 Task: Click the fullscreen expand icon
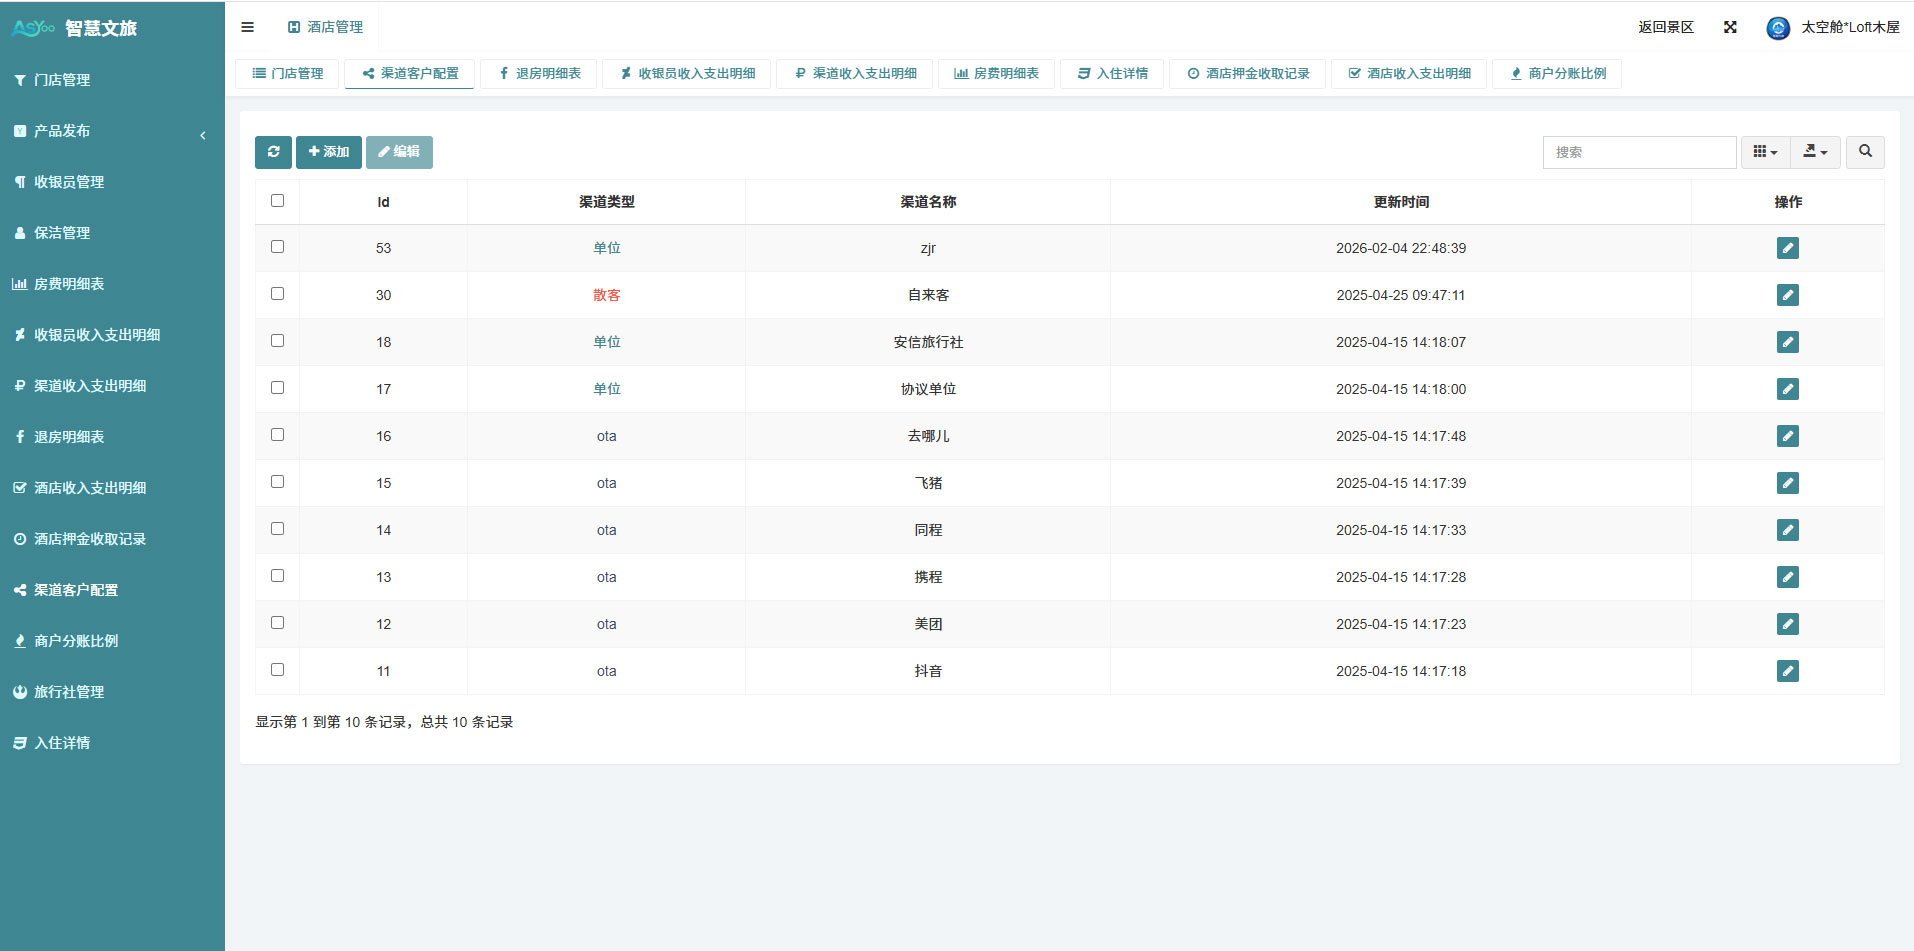pyautogui.click(x=1730, y=27)
